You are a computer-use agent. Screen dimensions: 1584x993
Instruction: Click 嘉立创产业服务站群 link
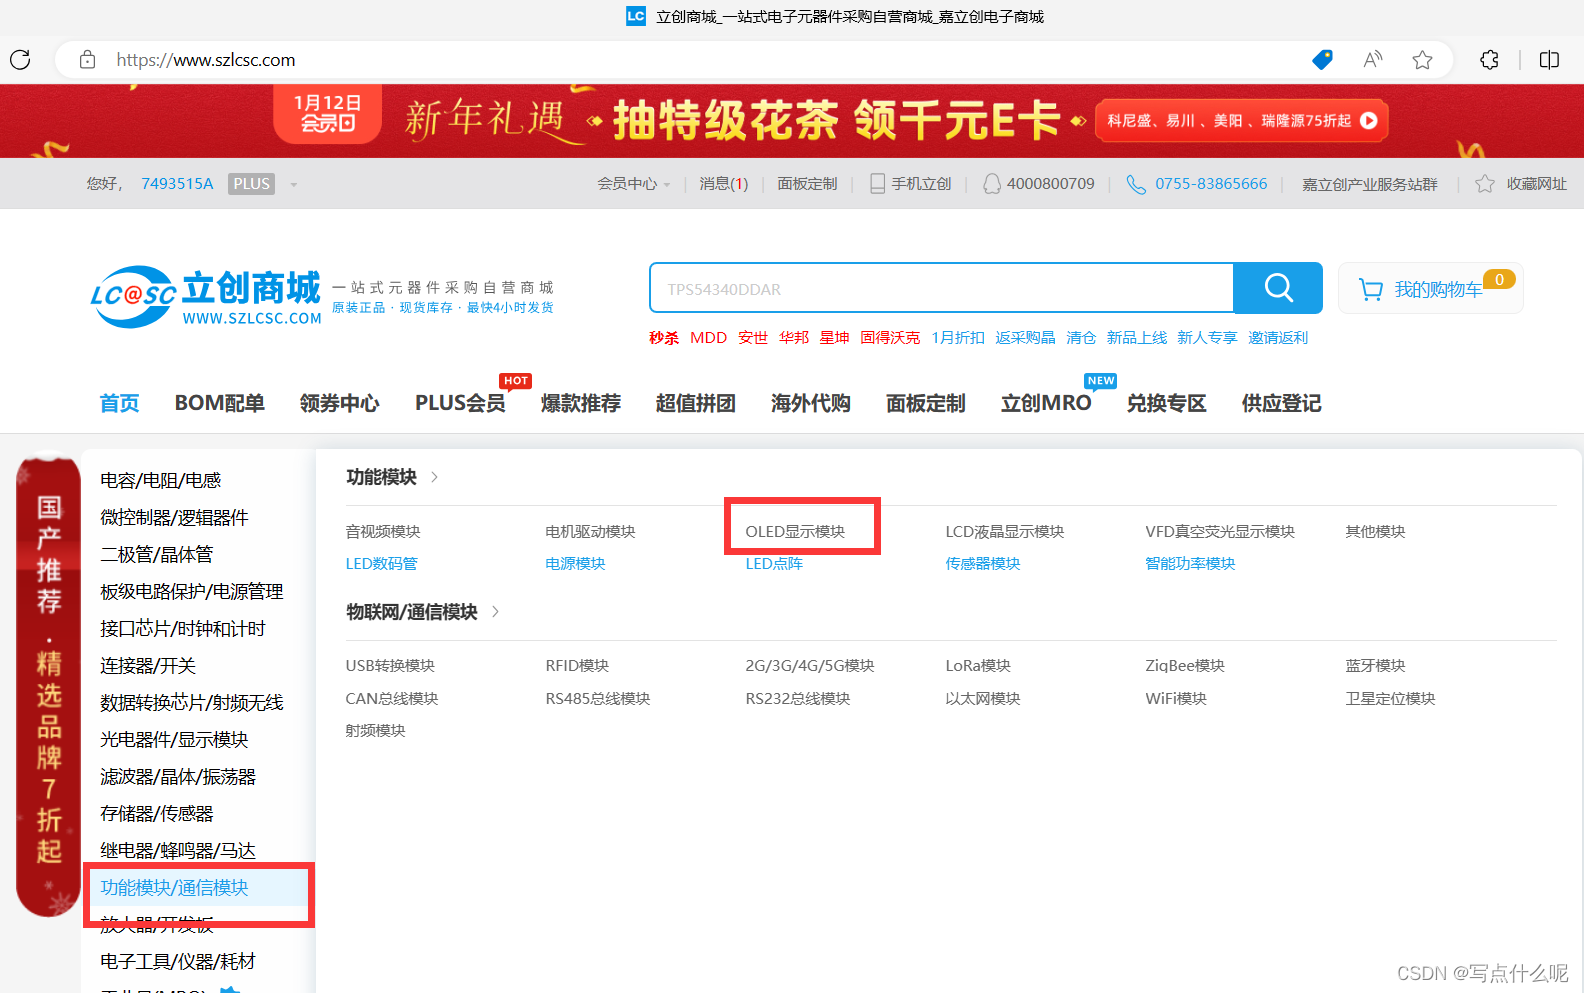[1369, 184]
